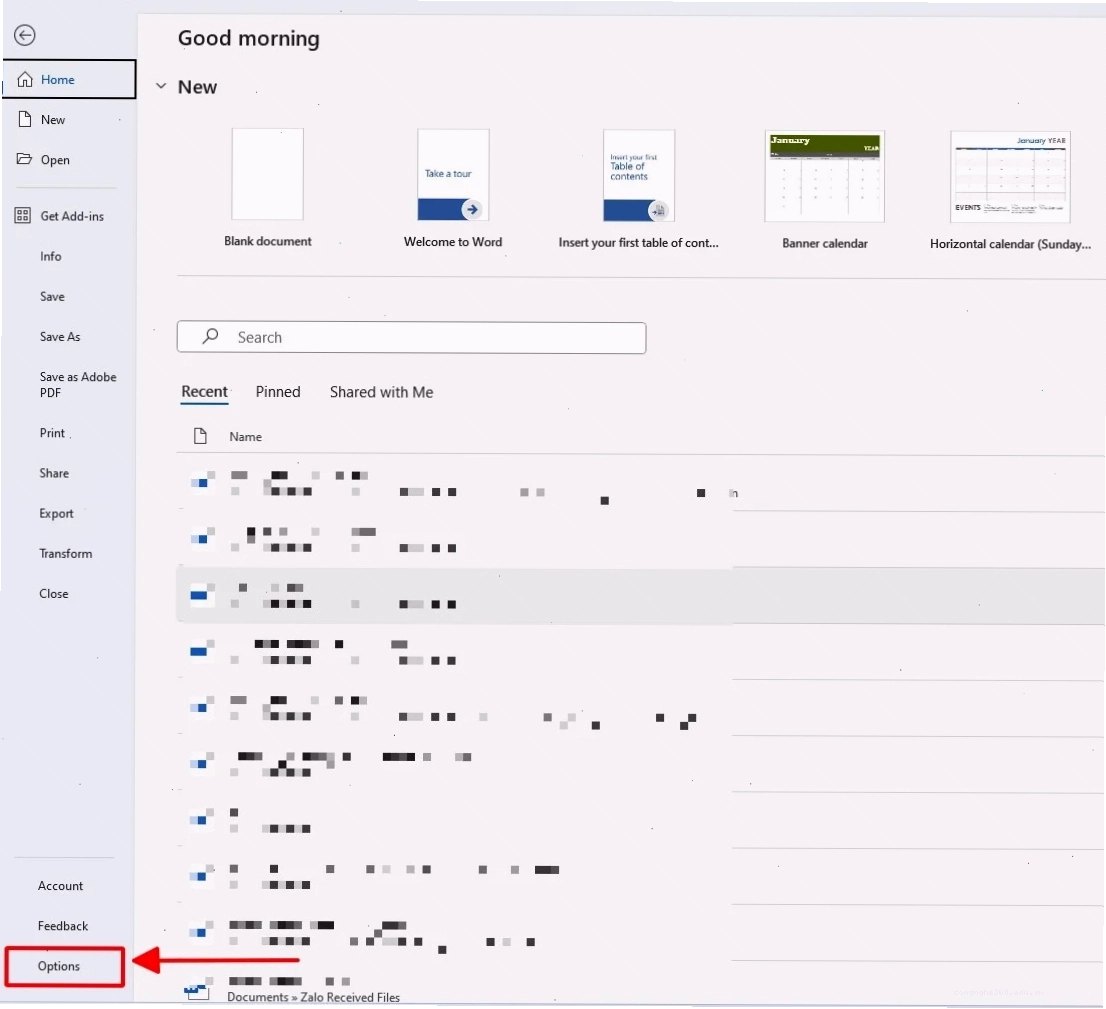Open Feedback

(x=63, y=926)
